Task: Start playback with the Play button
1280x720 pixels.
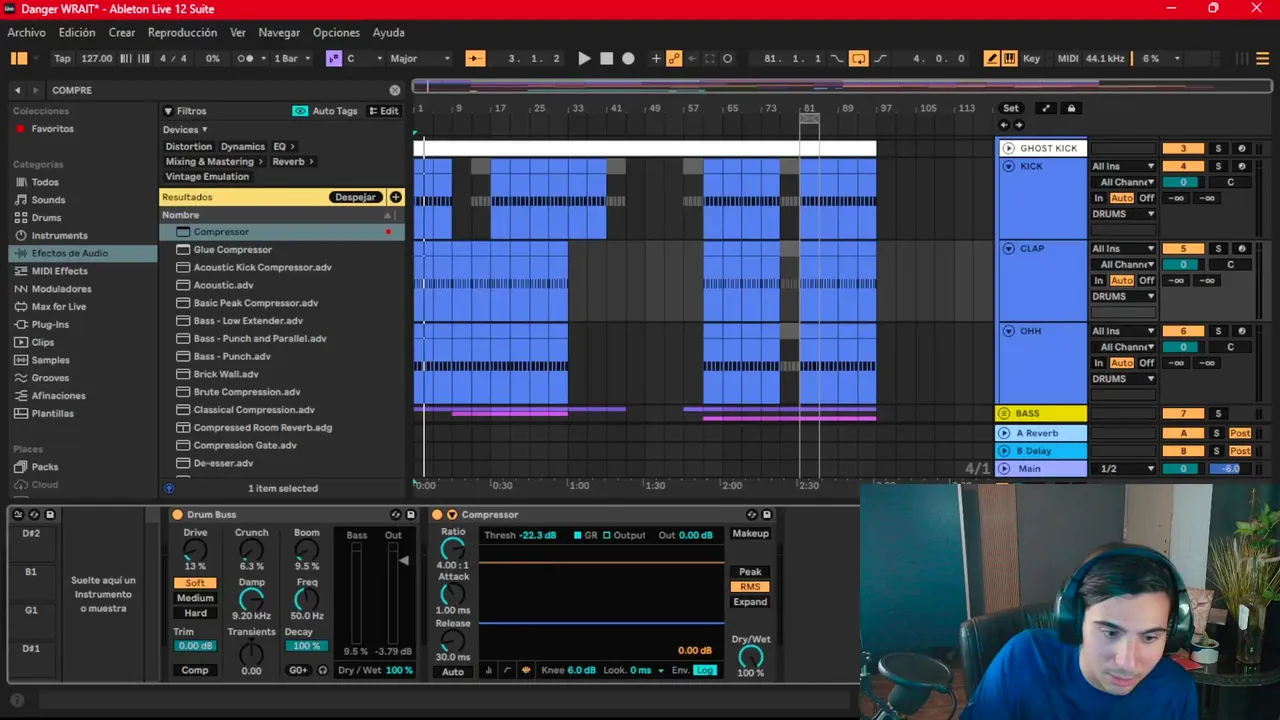Action: 584,59
